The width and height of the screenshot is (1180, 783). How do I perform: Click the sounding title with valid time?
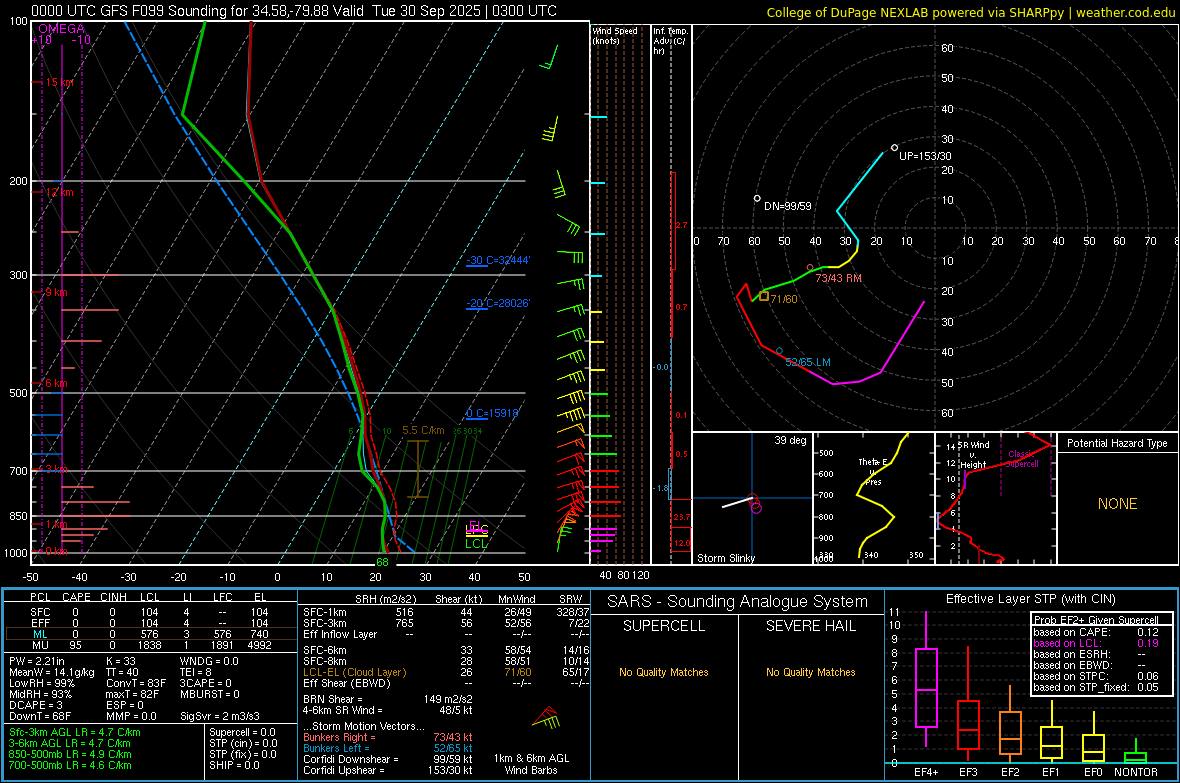click(x=294, y=11)
